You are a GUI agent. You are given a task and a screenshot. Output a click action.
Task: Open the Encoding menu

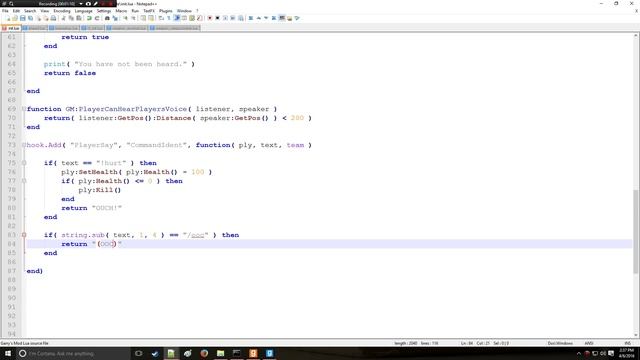pyautogui.click(x=62, y=11)
